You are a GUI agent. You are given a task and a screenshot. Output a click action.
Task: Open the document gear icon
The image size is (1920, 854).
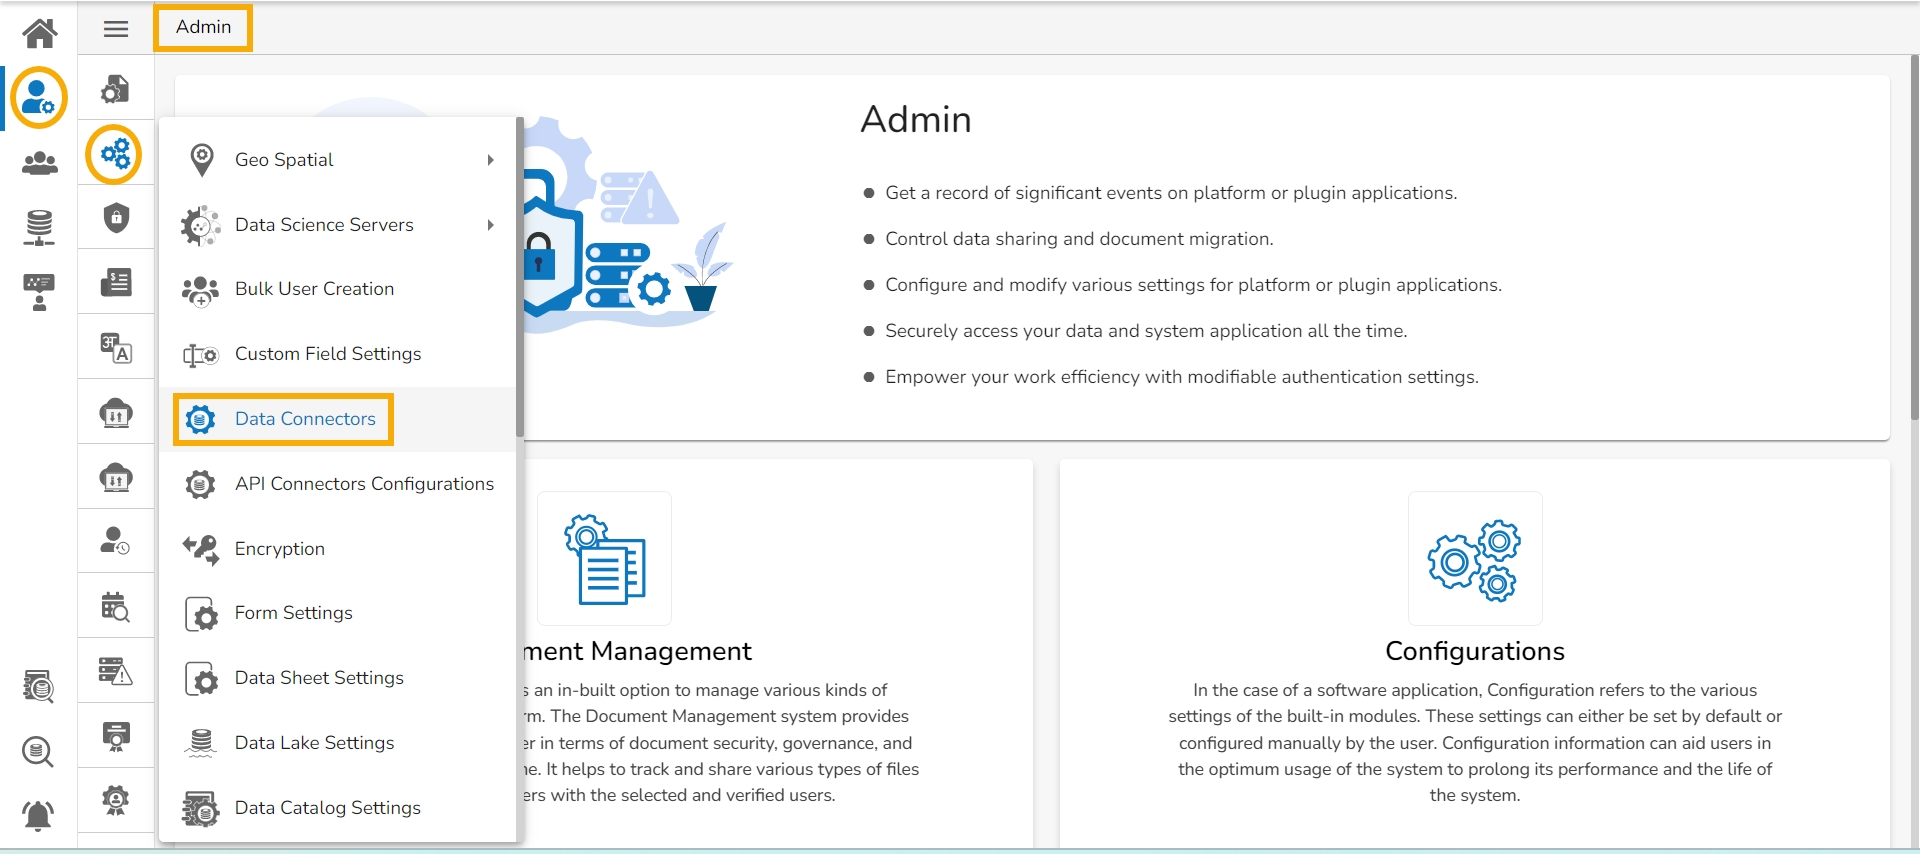pyautogui.click(x=116, y=90)
